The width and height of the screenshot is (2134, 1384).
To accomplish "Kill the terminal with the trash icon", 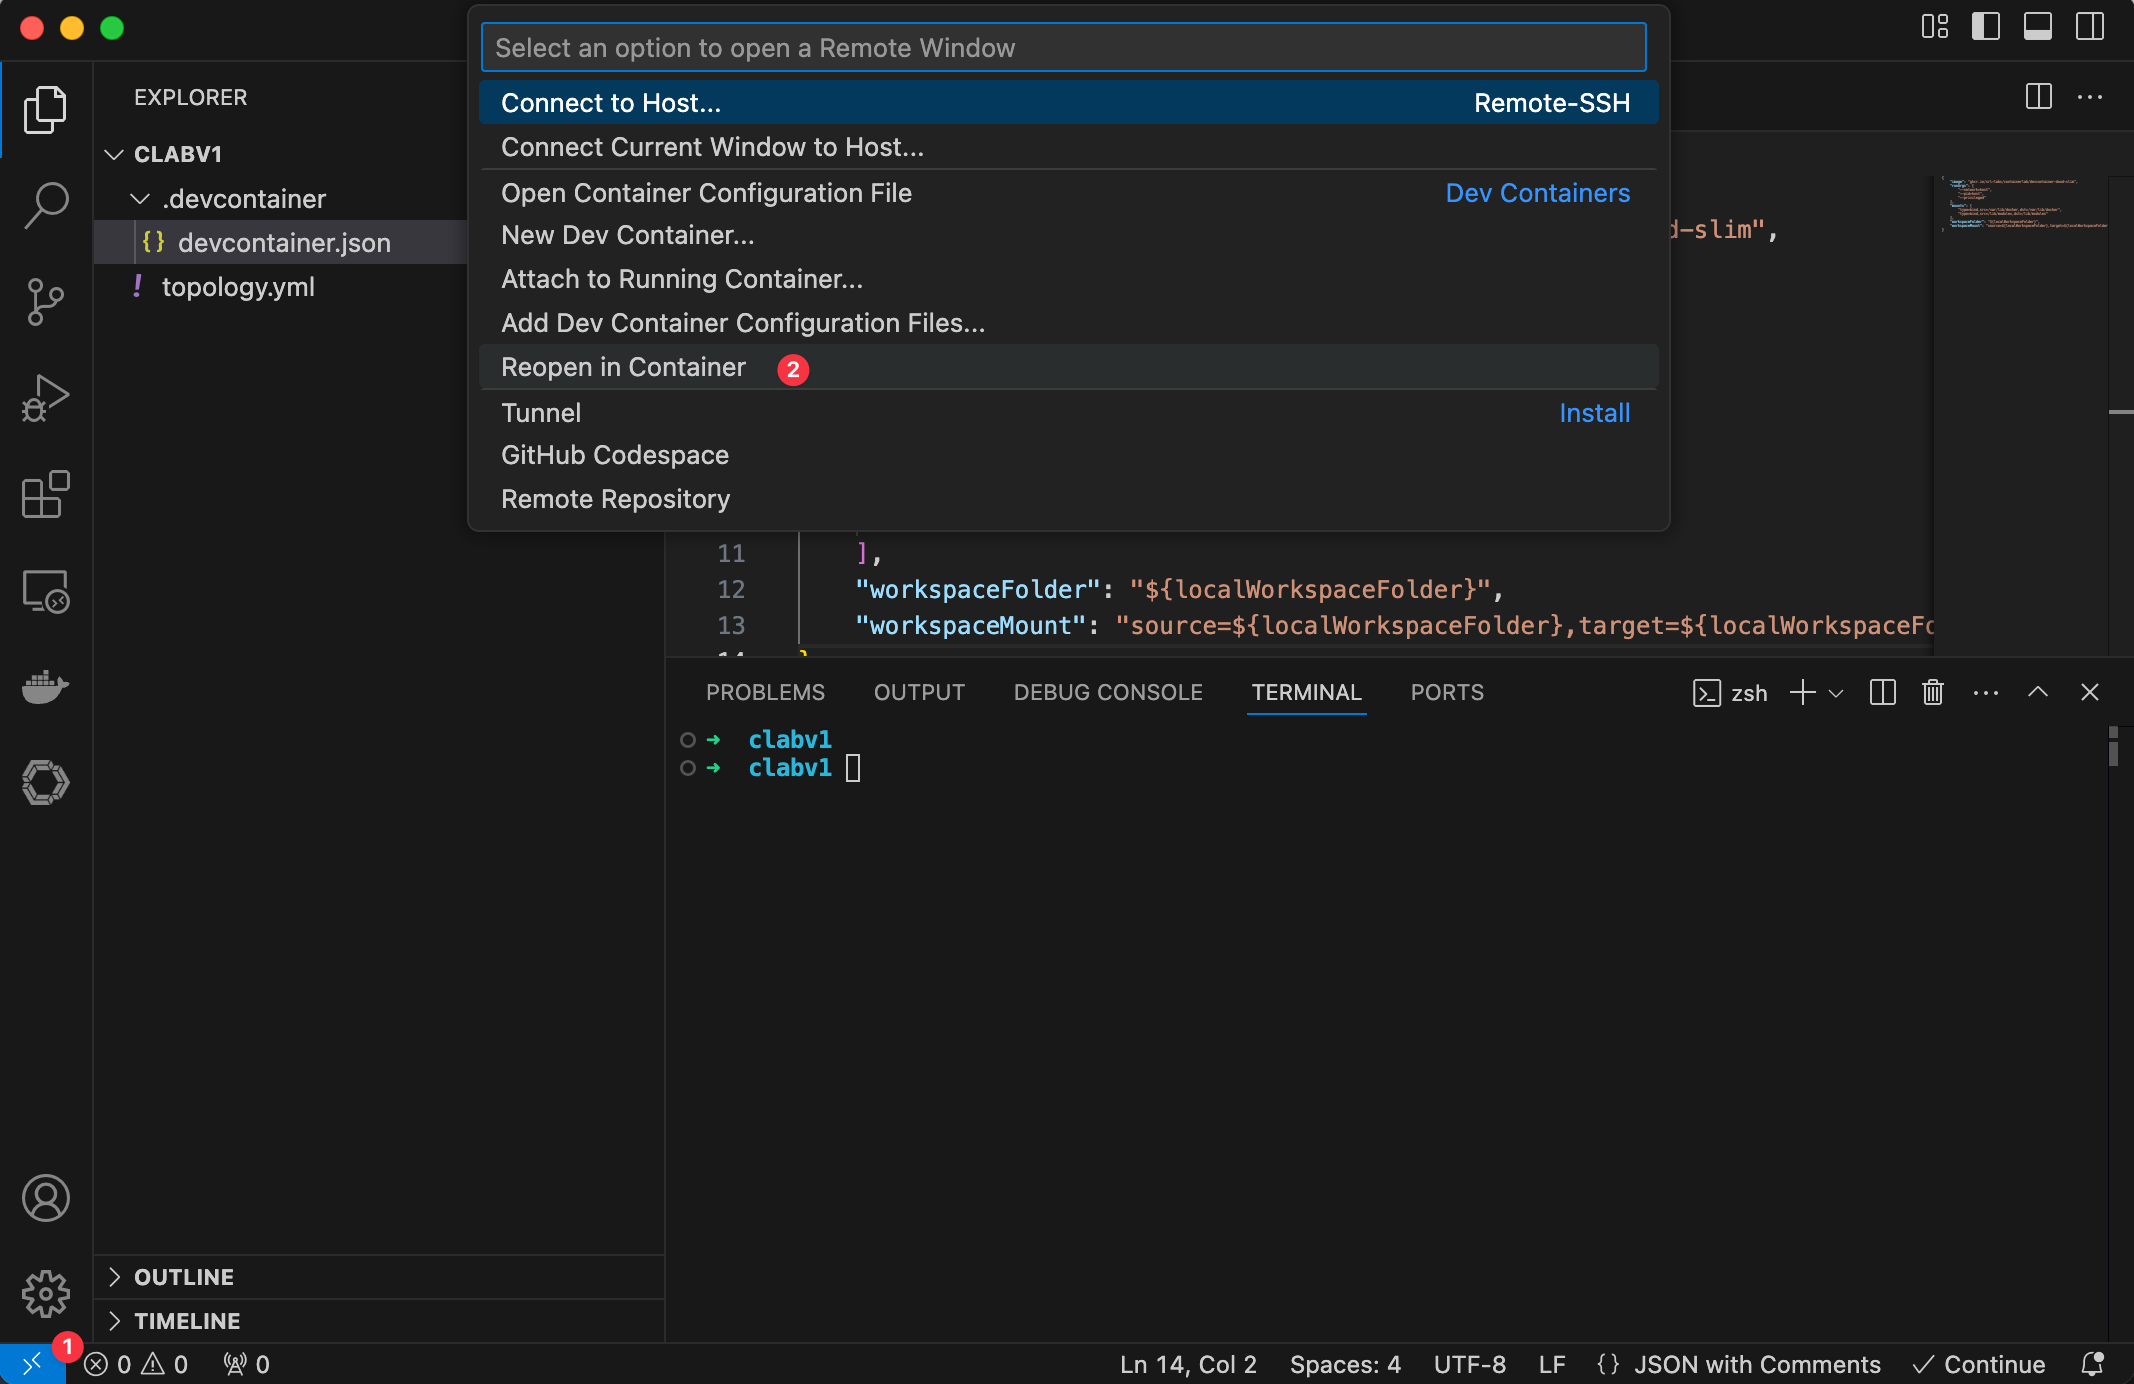I will click(1931, 692).
